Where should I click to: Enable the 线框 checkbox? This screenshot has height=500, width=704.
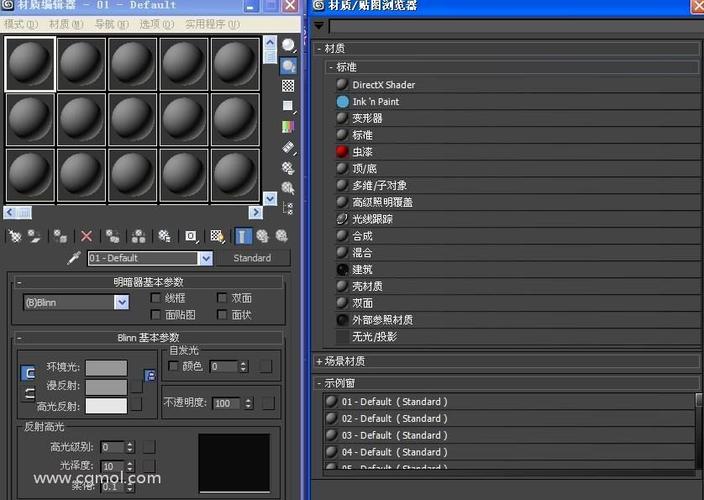[156, 298]
